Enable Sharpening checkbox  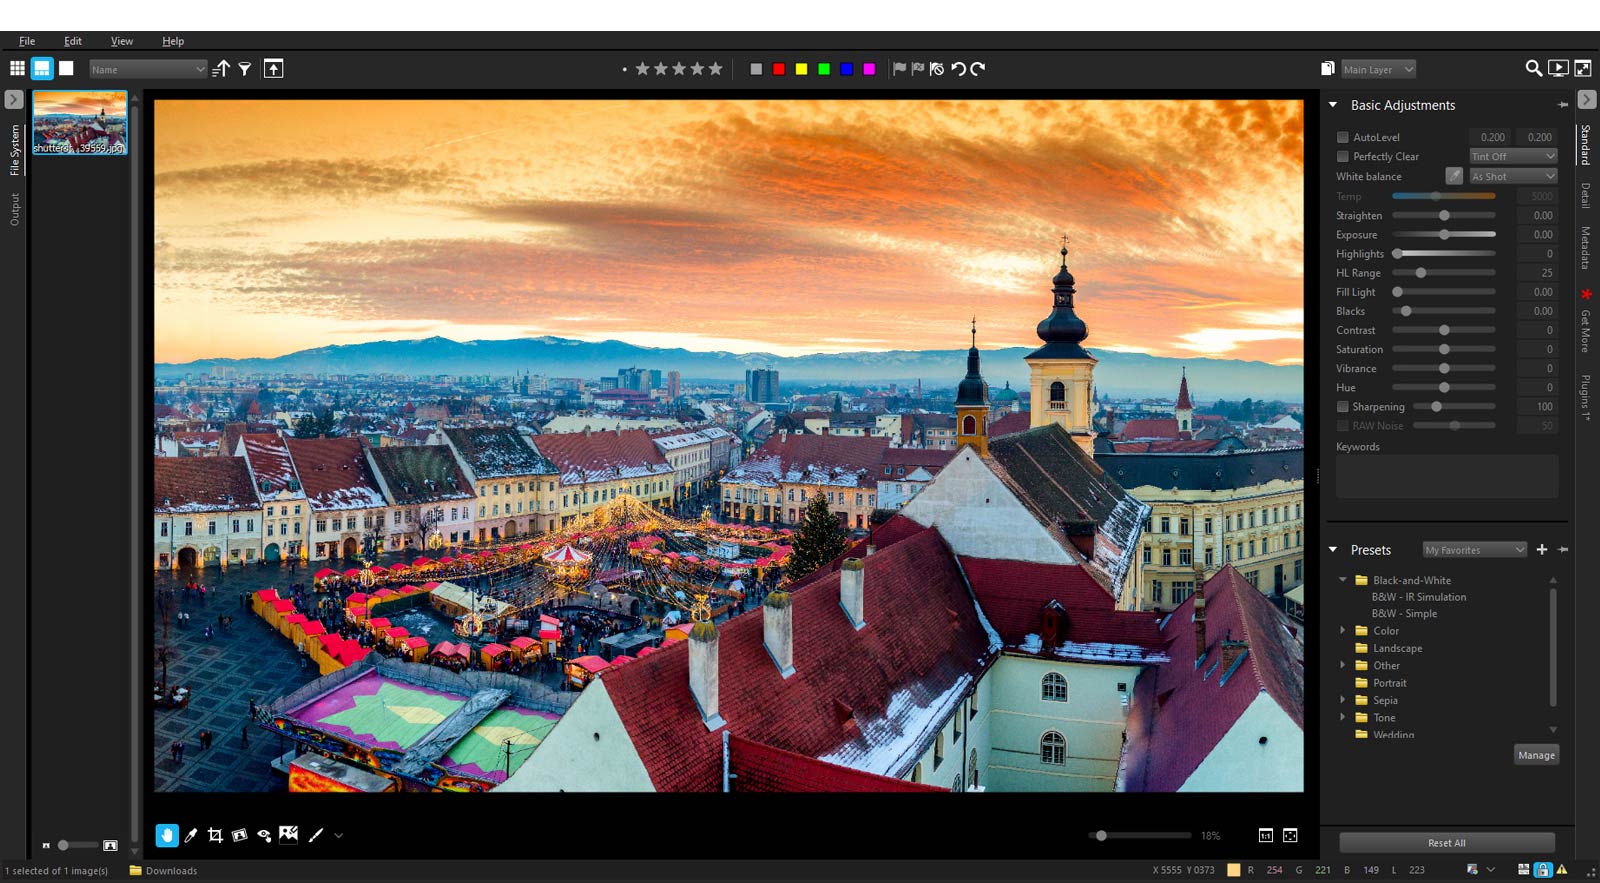[1343, 406]
